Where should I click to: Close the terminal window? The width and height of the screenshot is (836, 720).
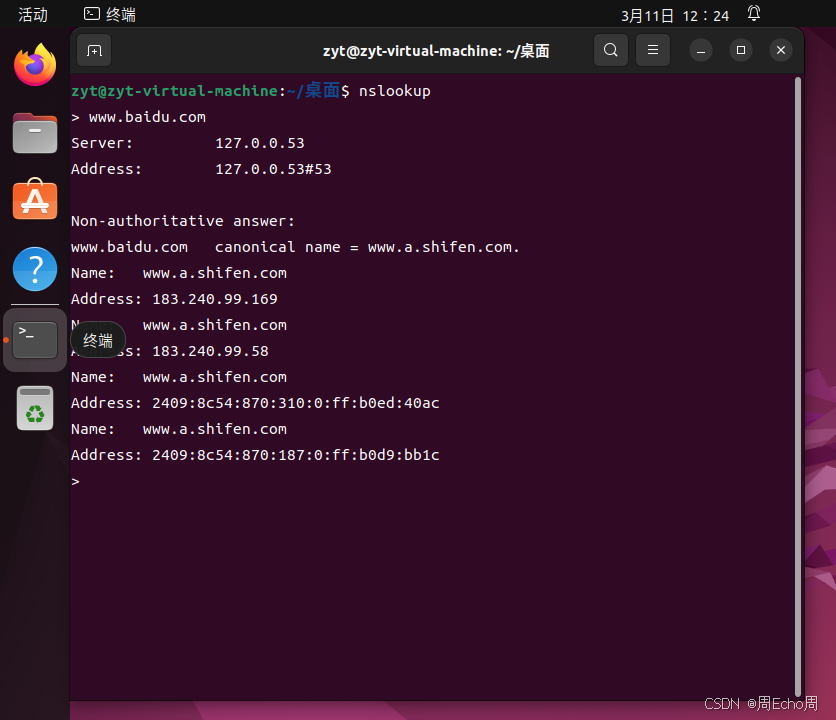point(781,50)
